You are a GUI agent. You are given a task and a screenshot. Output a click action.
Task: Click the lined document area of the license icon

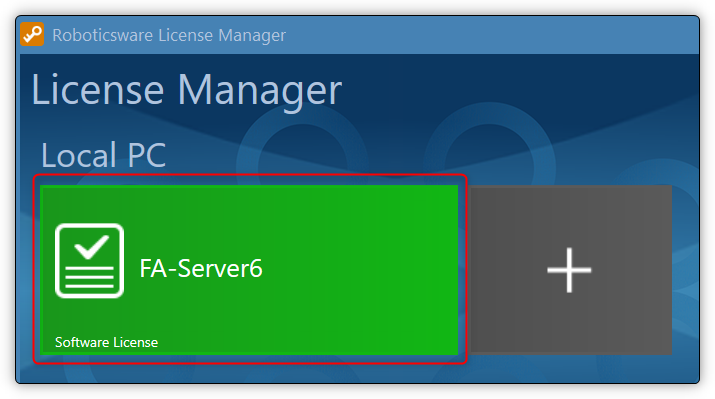[x=89, y=277]
